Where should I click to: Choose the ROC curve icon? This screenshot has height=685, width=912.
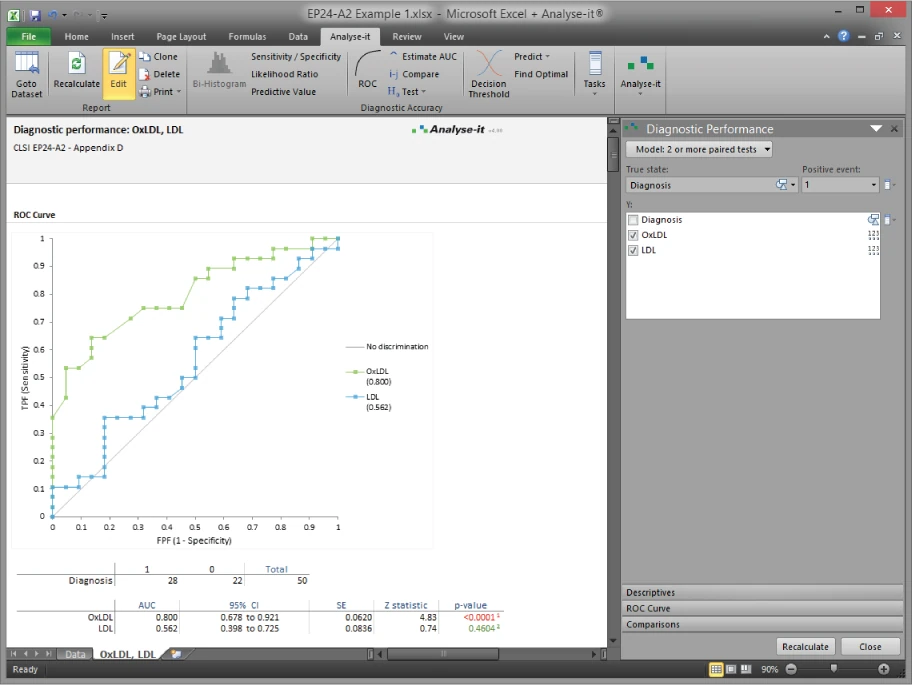coord(368,71)
